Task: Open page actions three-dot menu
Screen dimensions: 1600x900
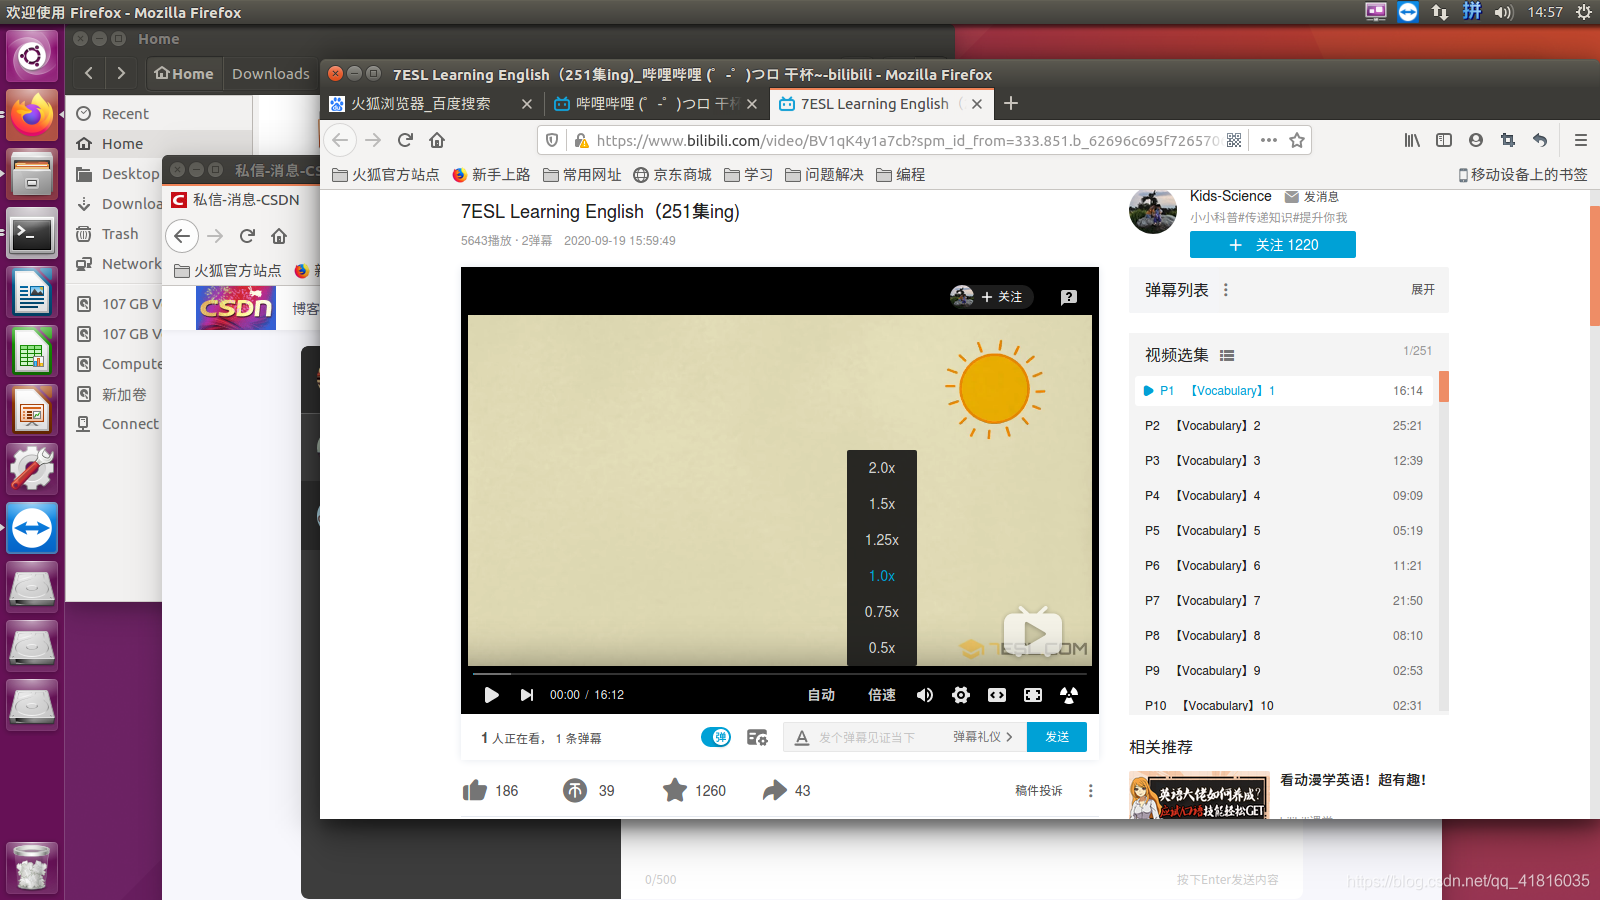Action: click(x=1269, y=140)
